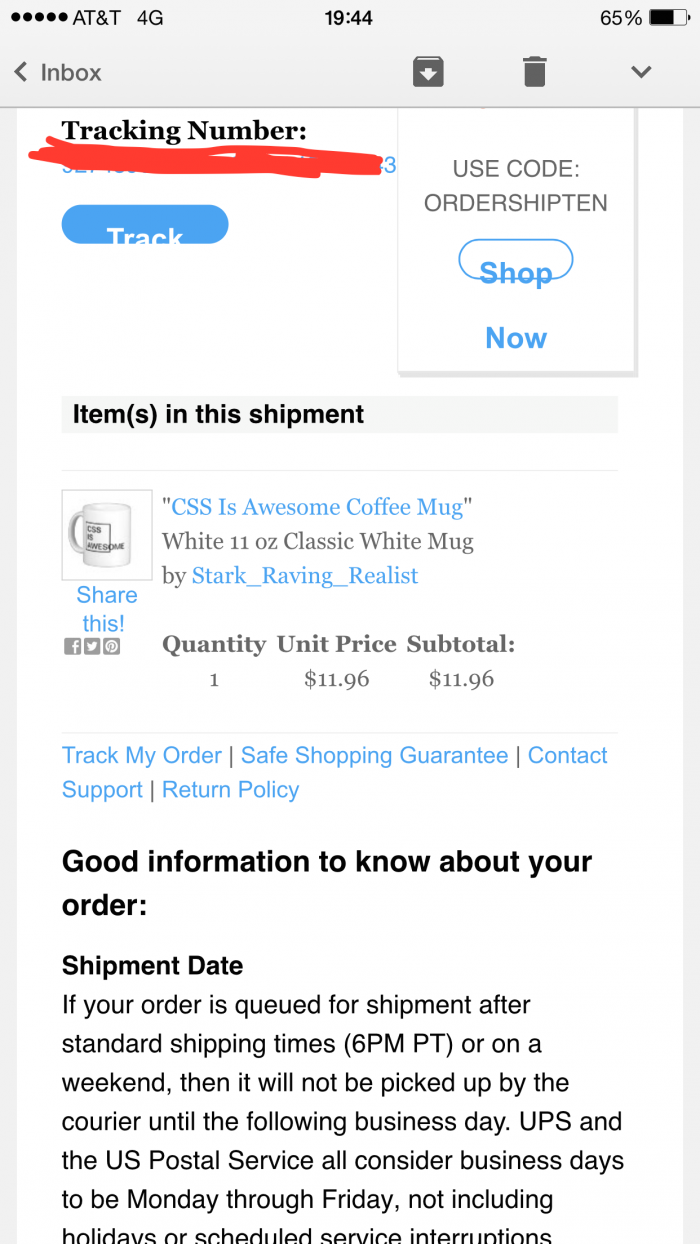Share the mug on Facebook
The image size is (700, 1244).
72,646
